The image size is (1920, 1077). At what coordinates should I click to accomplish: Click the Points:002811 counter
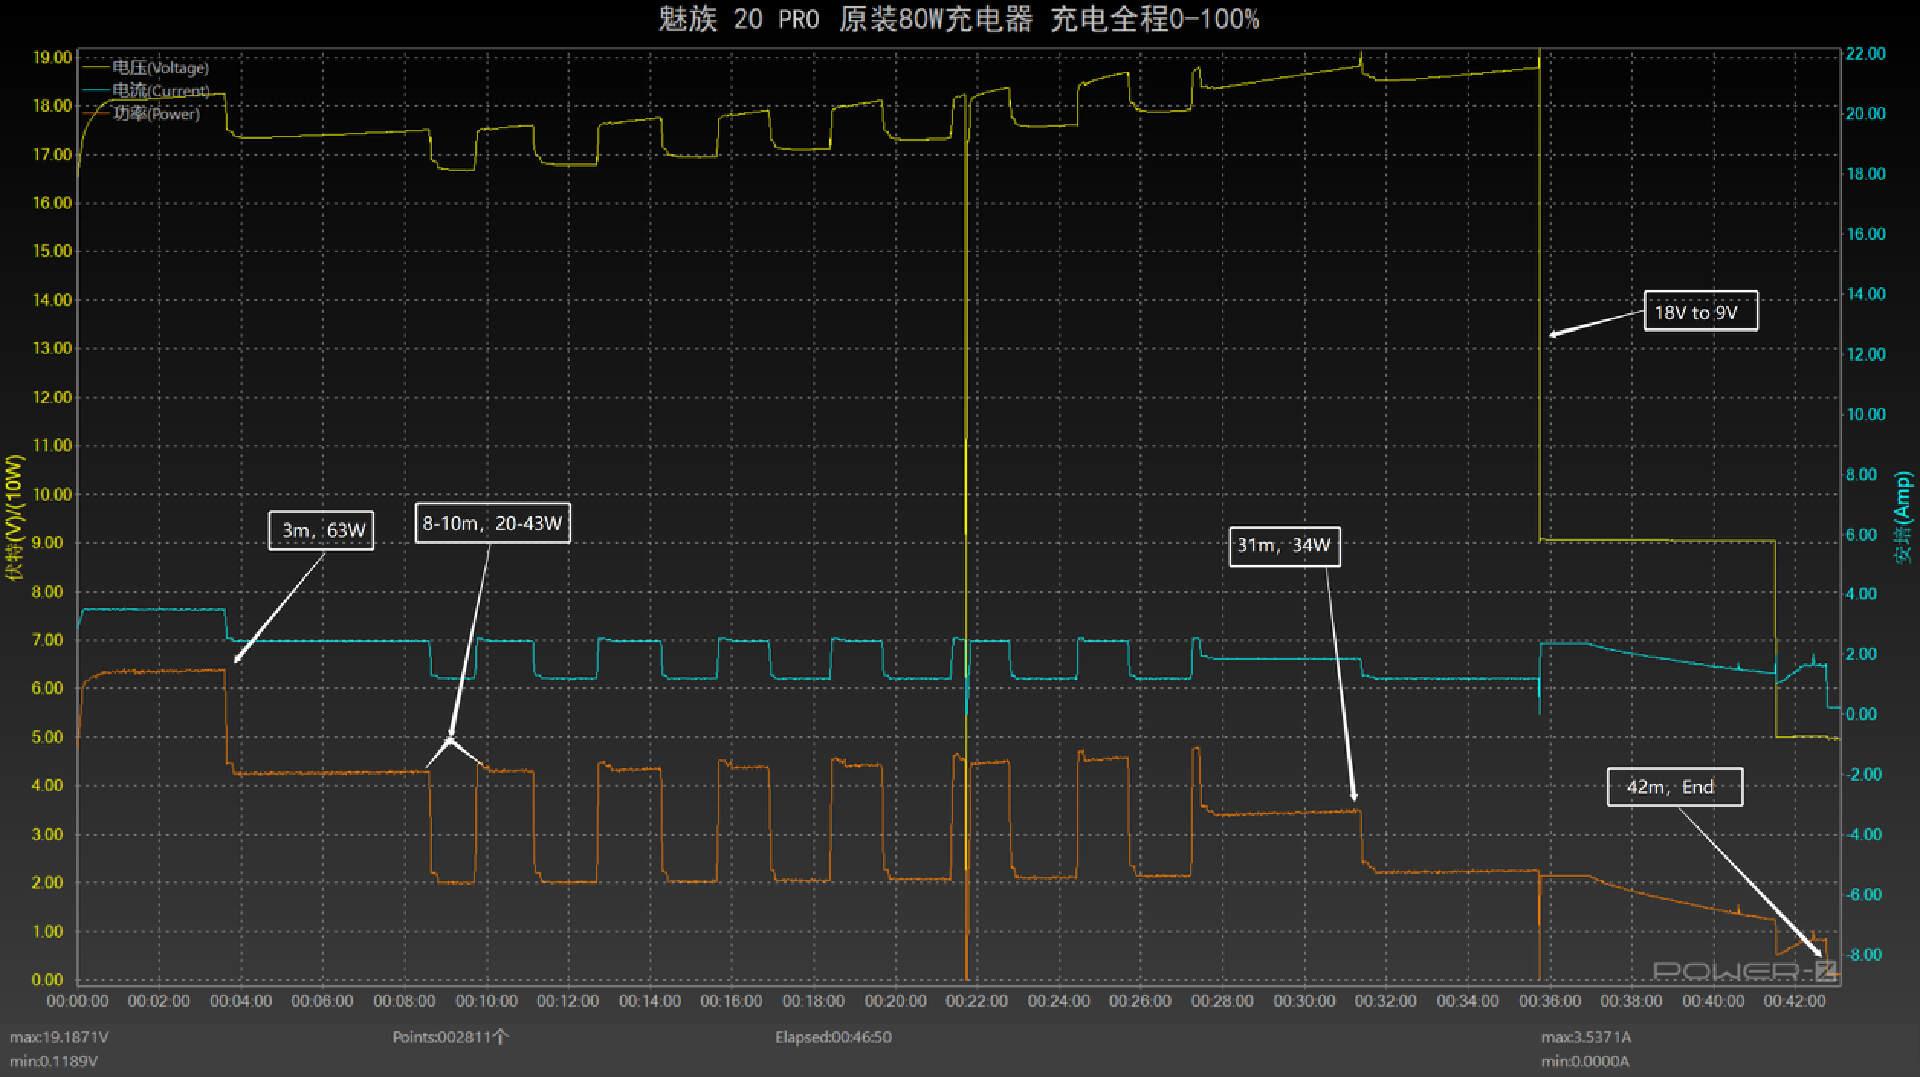click(450, 1037)
